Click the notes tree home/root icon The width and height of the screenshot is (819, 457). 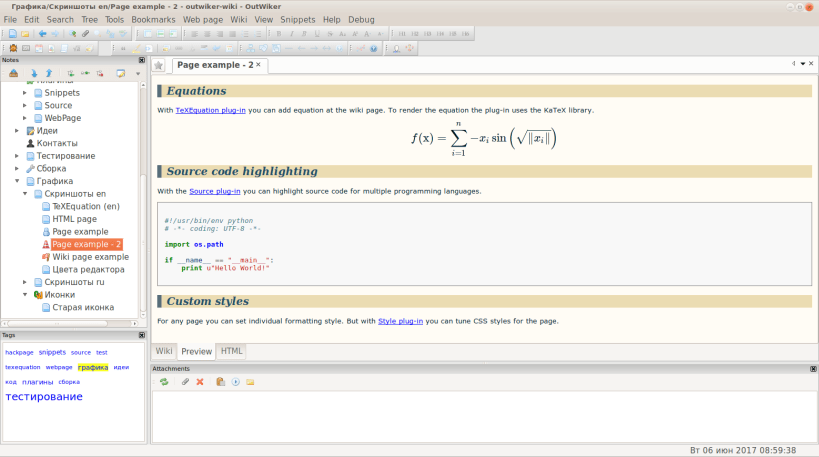point(14,74)
